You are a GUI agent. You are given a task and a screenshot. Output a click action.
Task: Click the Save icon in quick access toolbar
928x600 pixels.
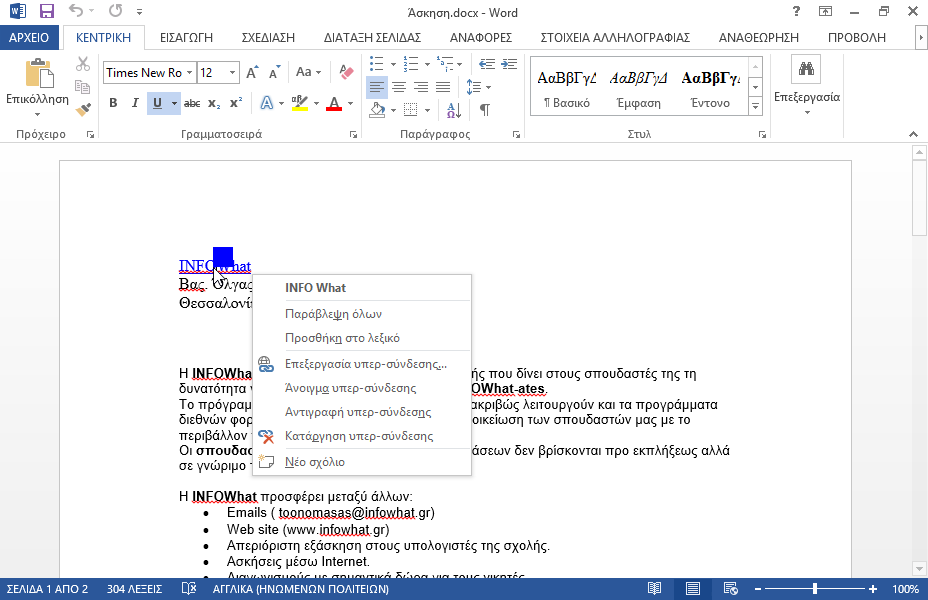46,11
